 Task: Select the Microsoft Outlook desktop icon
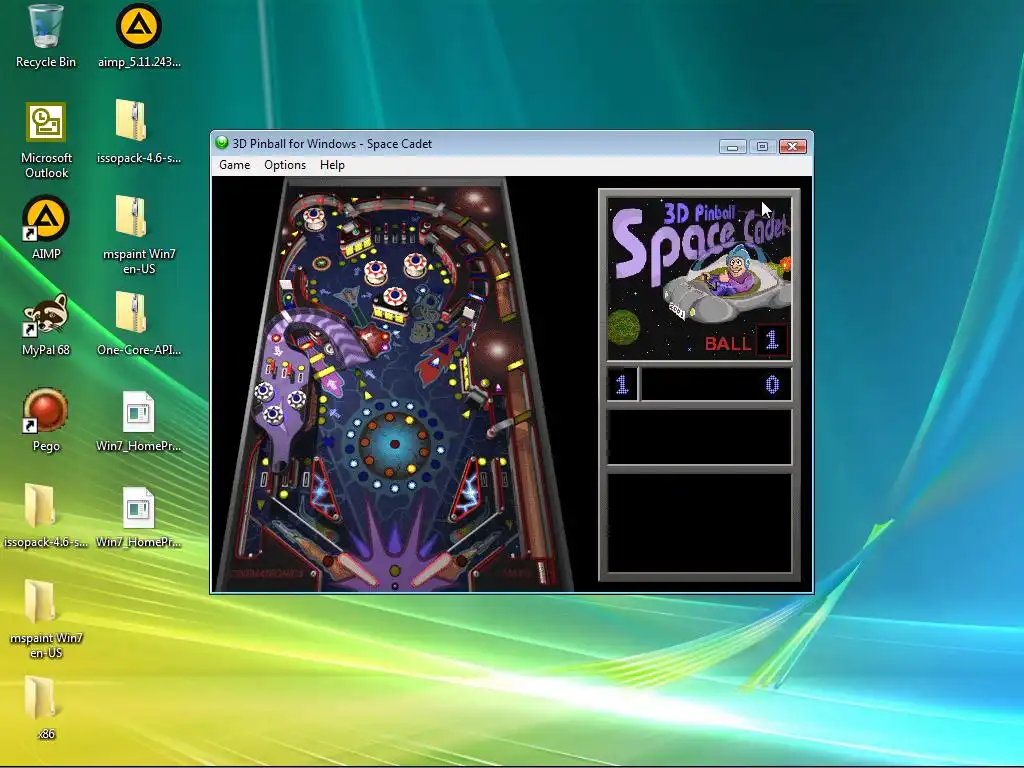point(46,140)
